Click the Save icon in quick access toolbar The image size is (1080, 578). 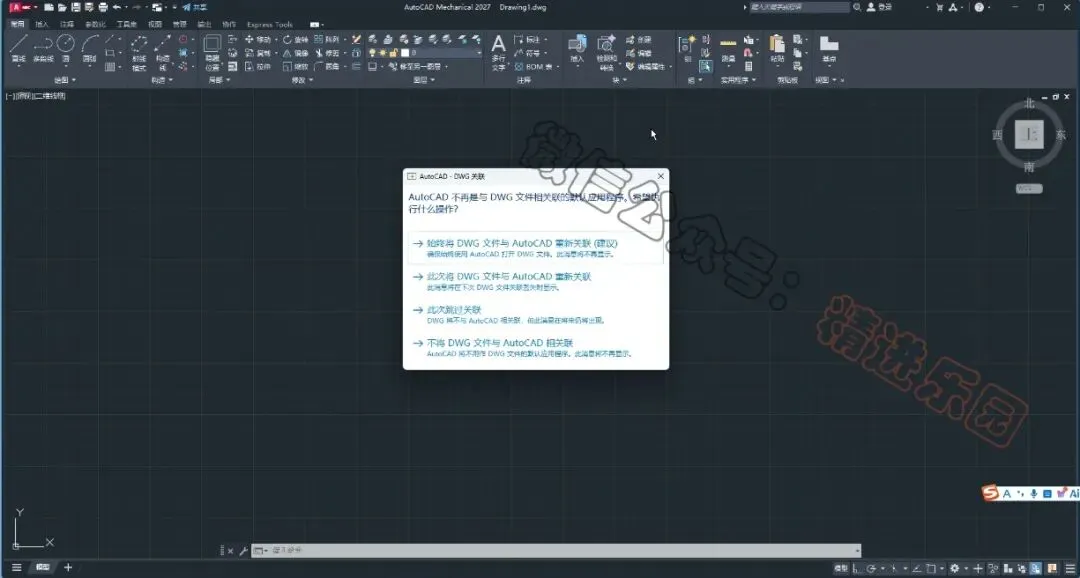(76, 8)
